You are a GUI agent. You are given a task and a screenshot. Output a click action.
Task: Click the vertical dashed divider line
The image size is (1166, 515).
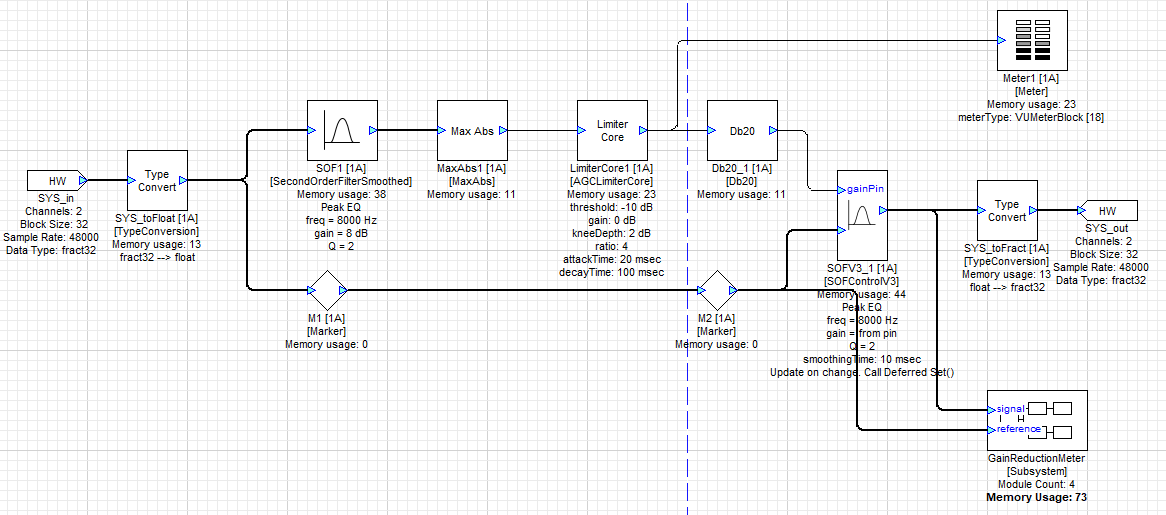[x=688, y=400]
